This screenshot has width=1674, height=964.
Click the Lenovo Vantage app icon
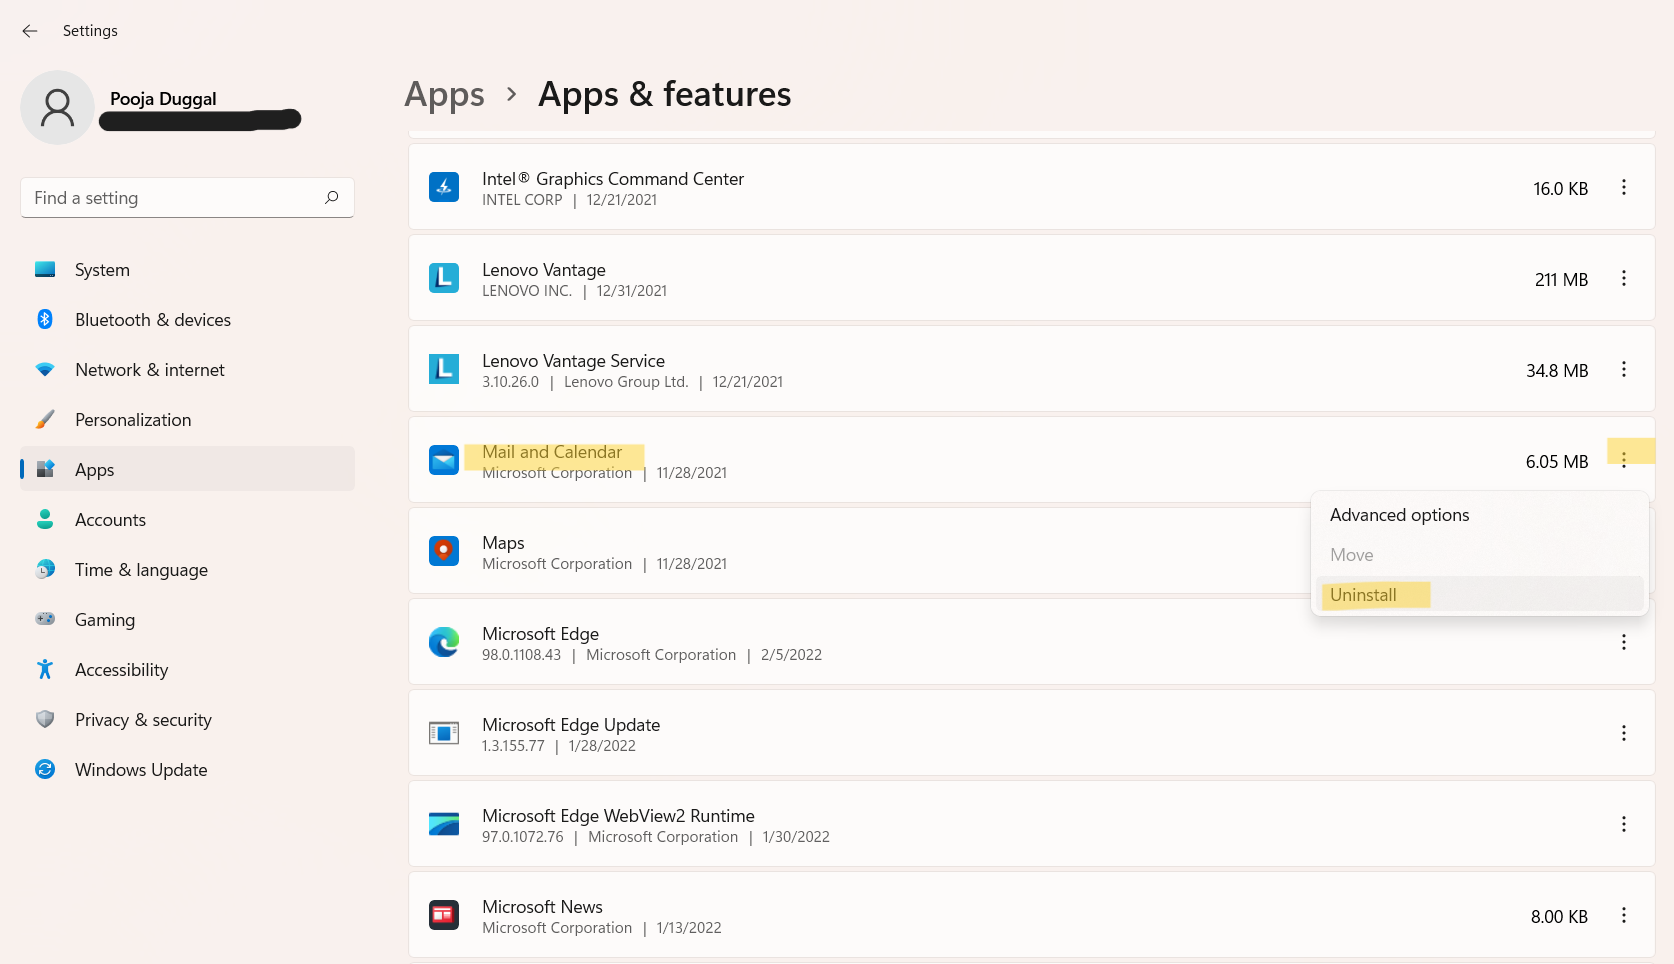(x=444, y=278)
